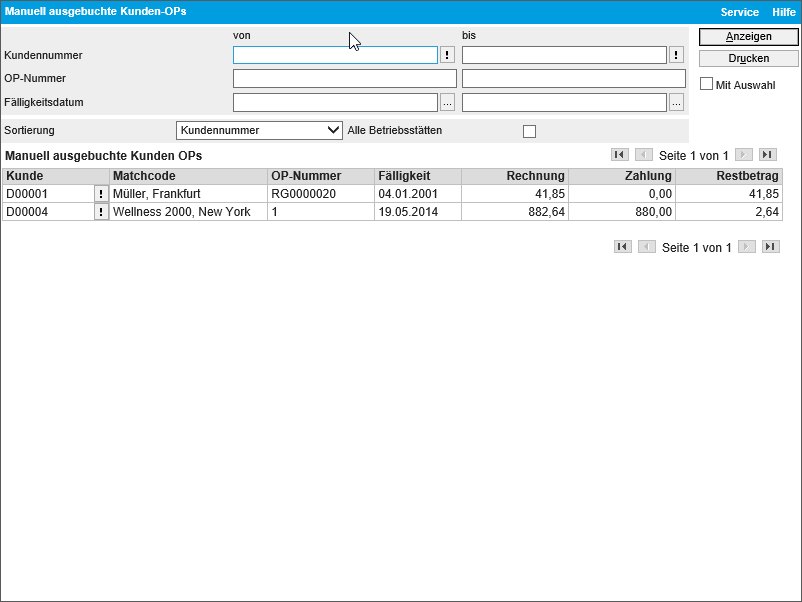Screen dimensions: 802x602
Task: Open details icon for customer D00001
Action: 101,194
